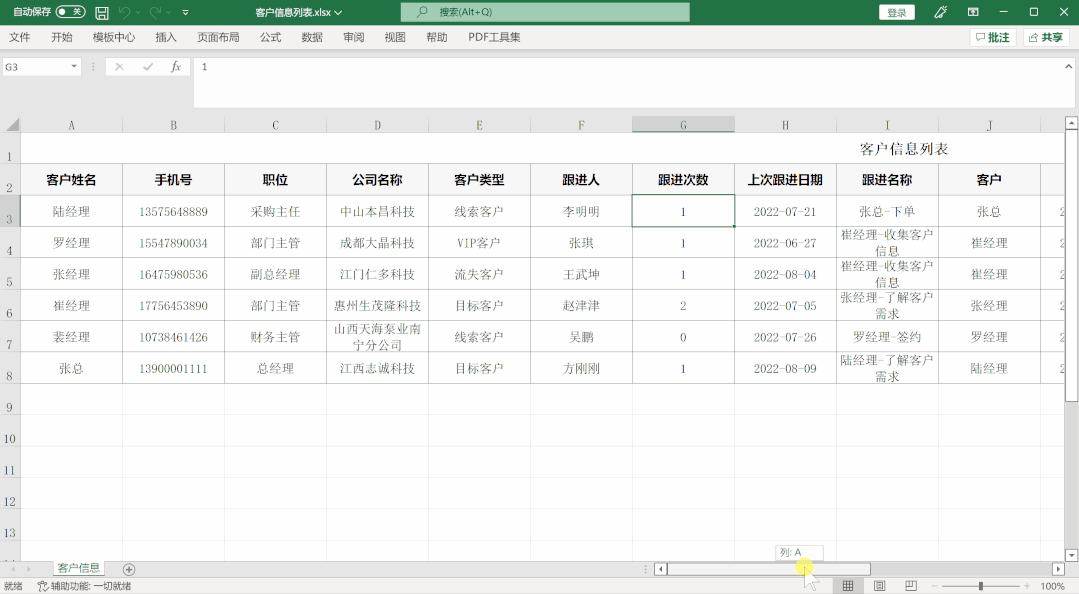
Task: Click cell with 陆经理 in column A
Action: point(72,211)
